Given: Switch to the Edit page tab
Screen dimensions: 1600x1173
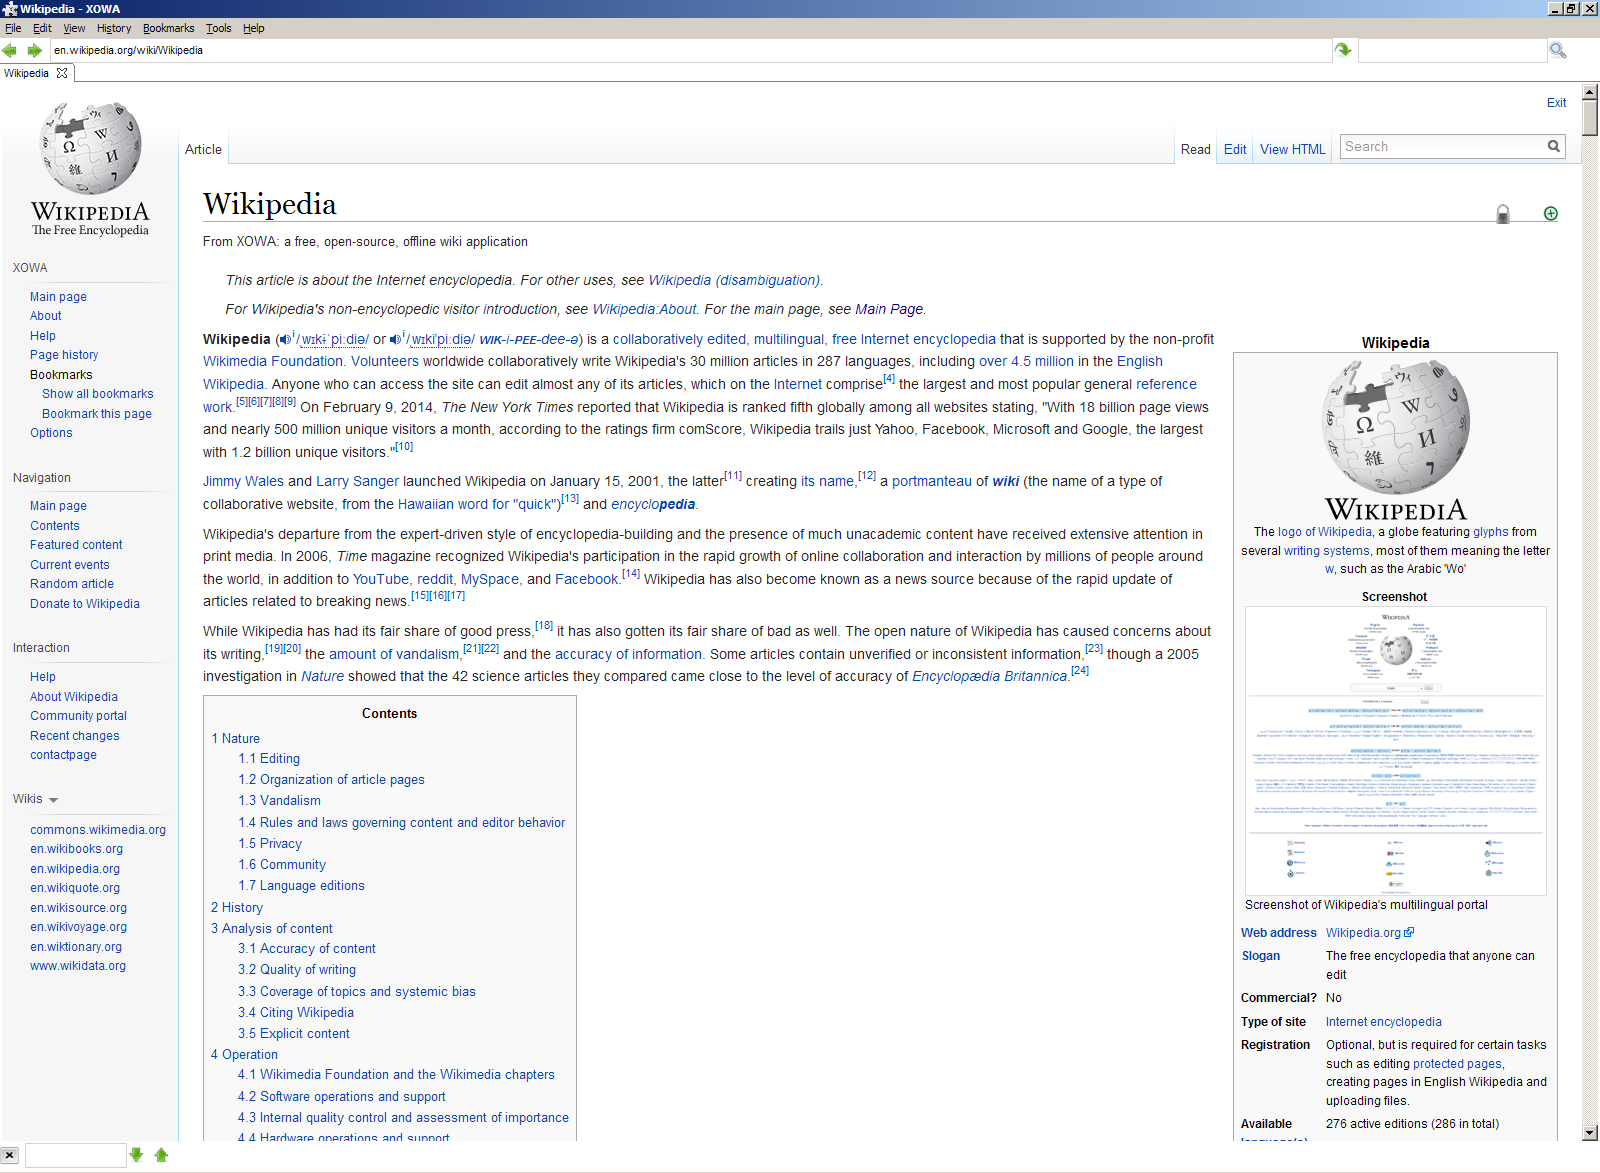Looking at the screenshot, I should pyautogui.click(x=1235, y=150).
